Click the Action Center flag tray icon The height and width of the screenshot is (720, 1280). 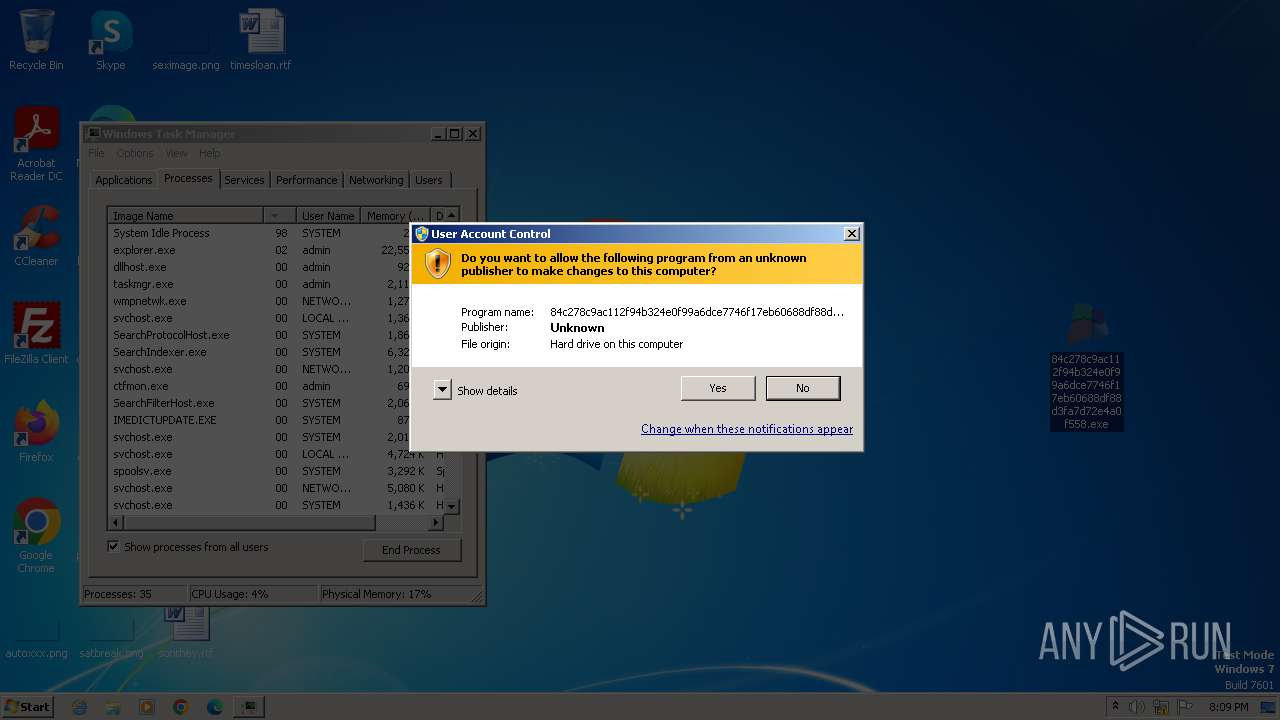click(1186, 707)
